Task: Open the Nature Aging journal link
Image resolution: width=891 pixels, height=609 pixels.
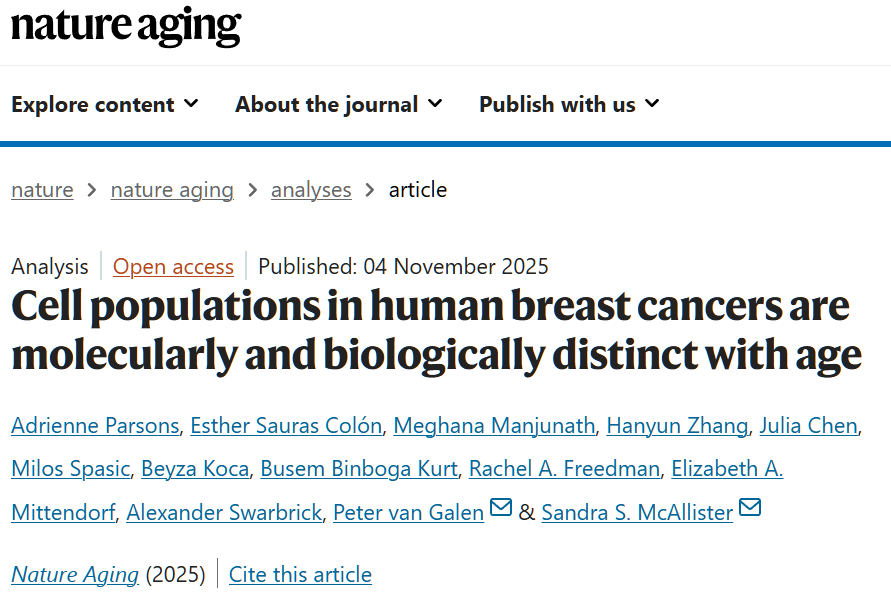Action: click(x=75, y=575)
